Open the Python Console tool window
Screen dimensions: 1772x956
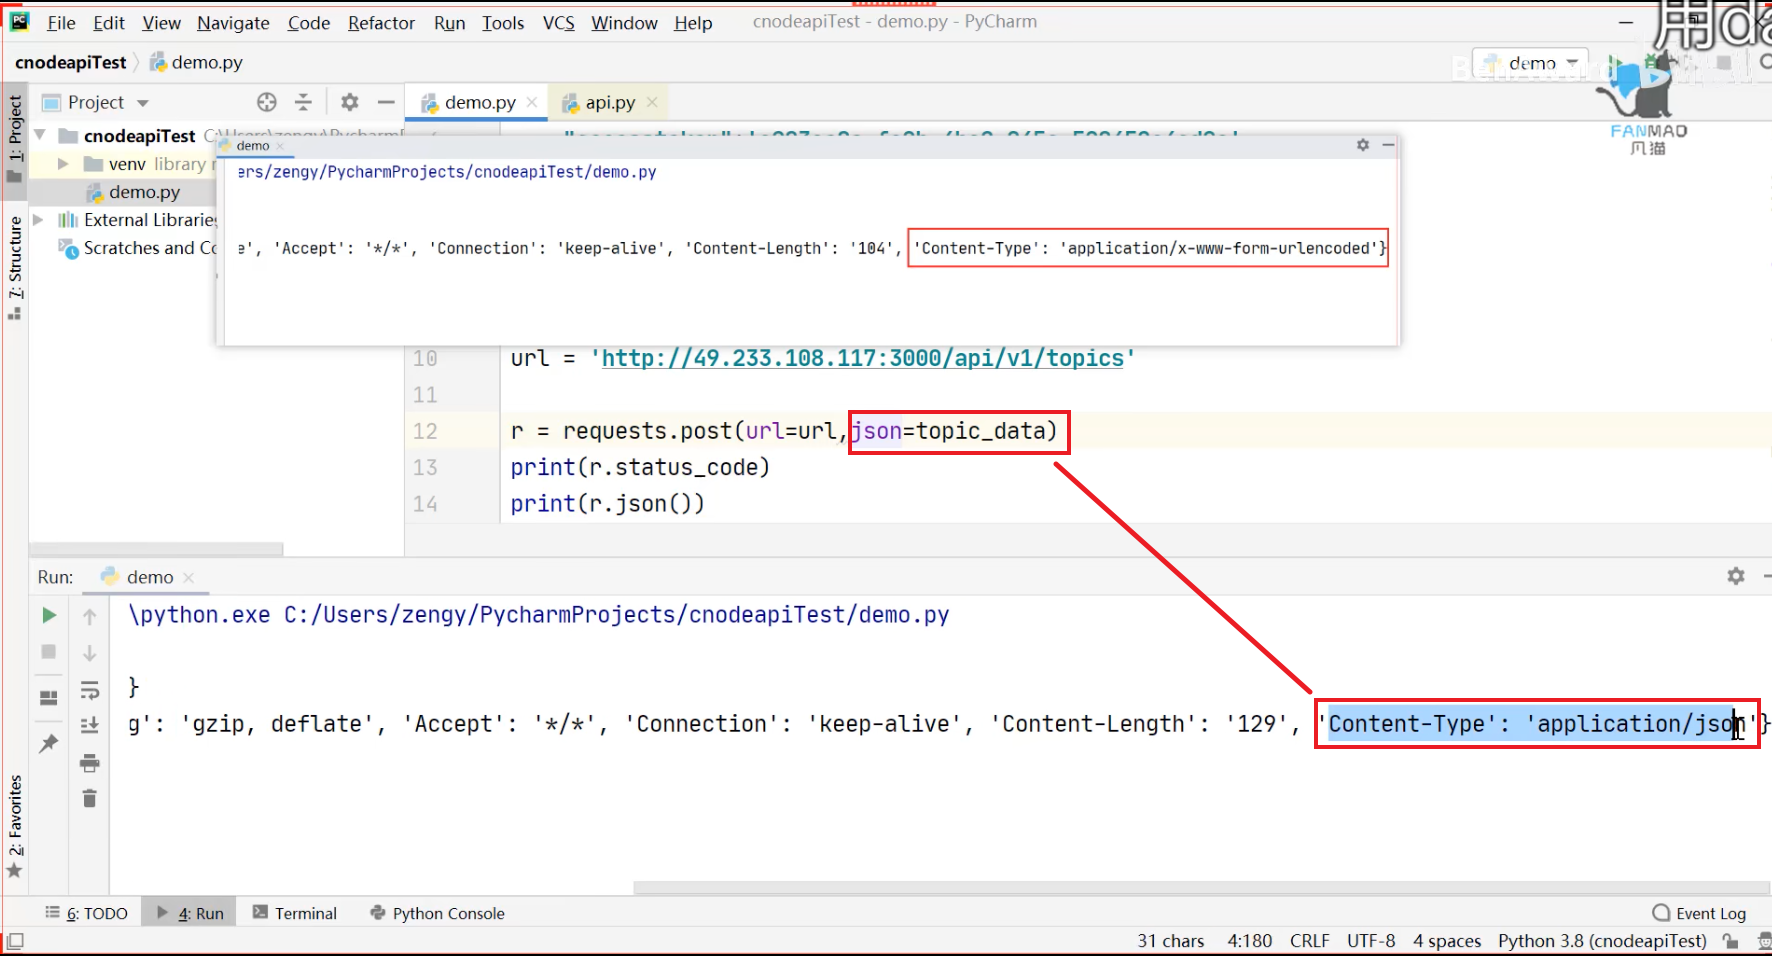[438, 913]
